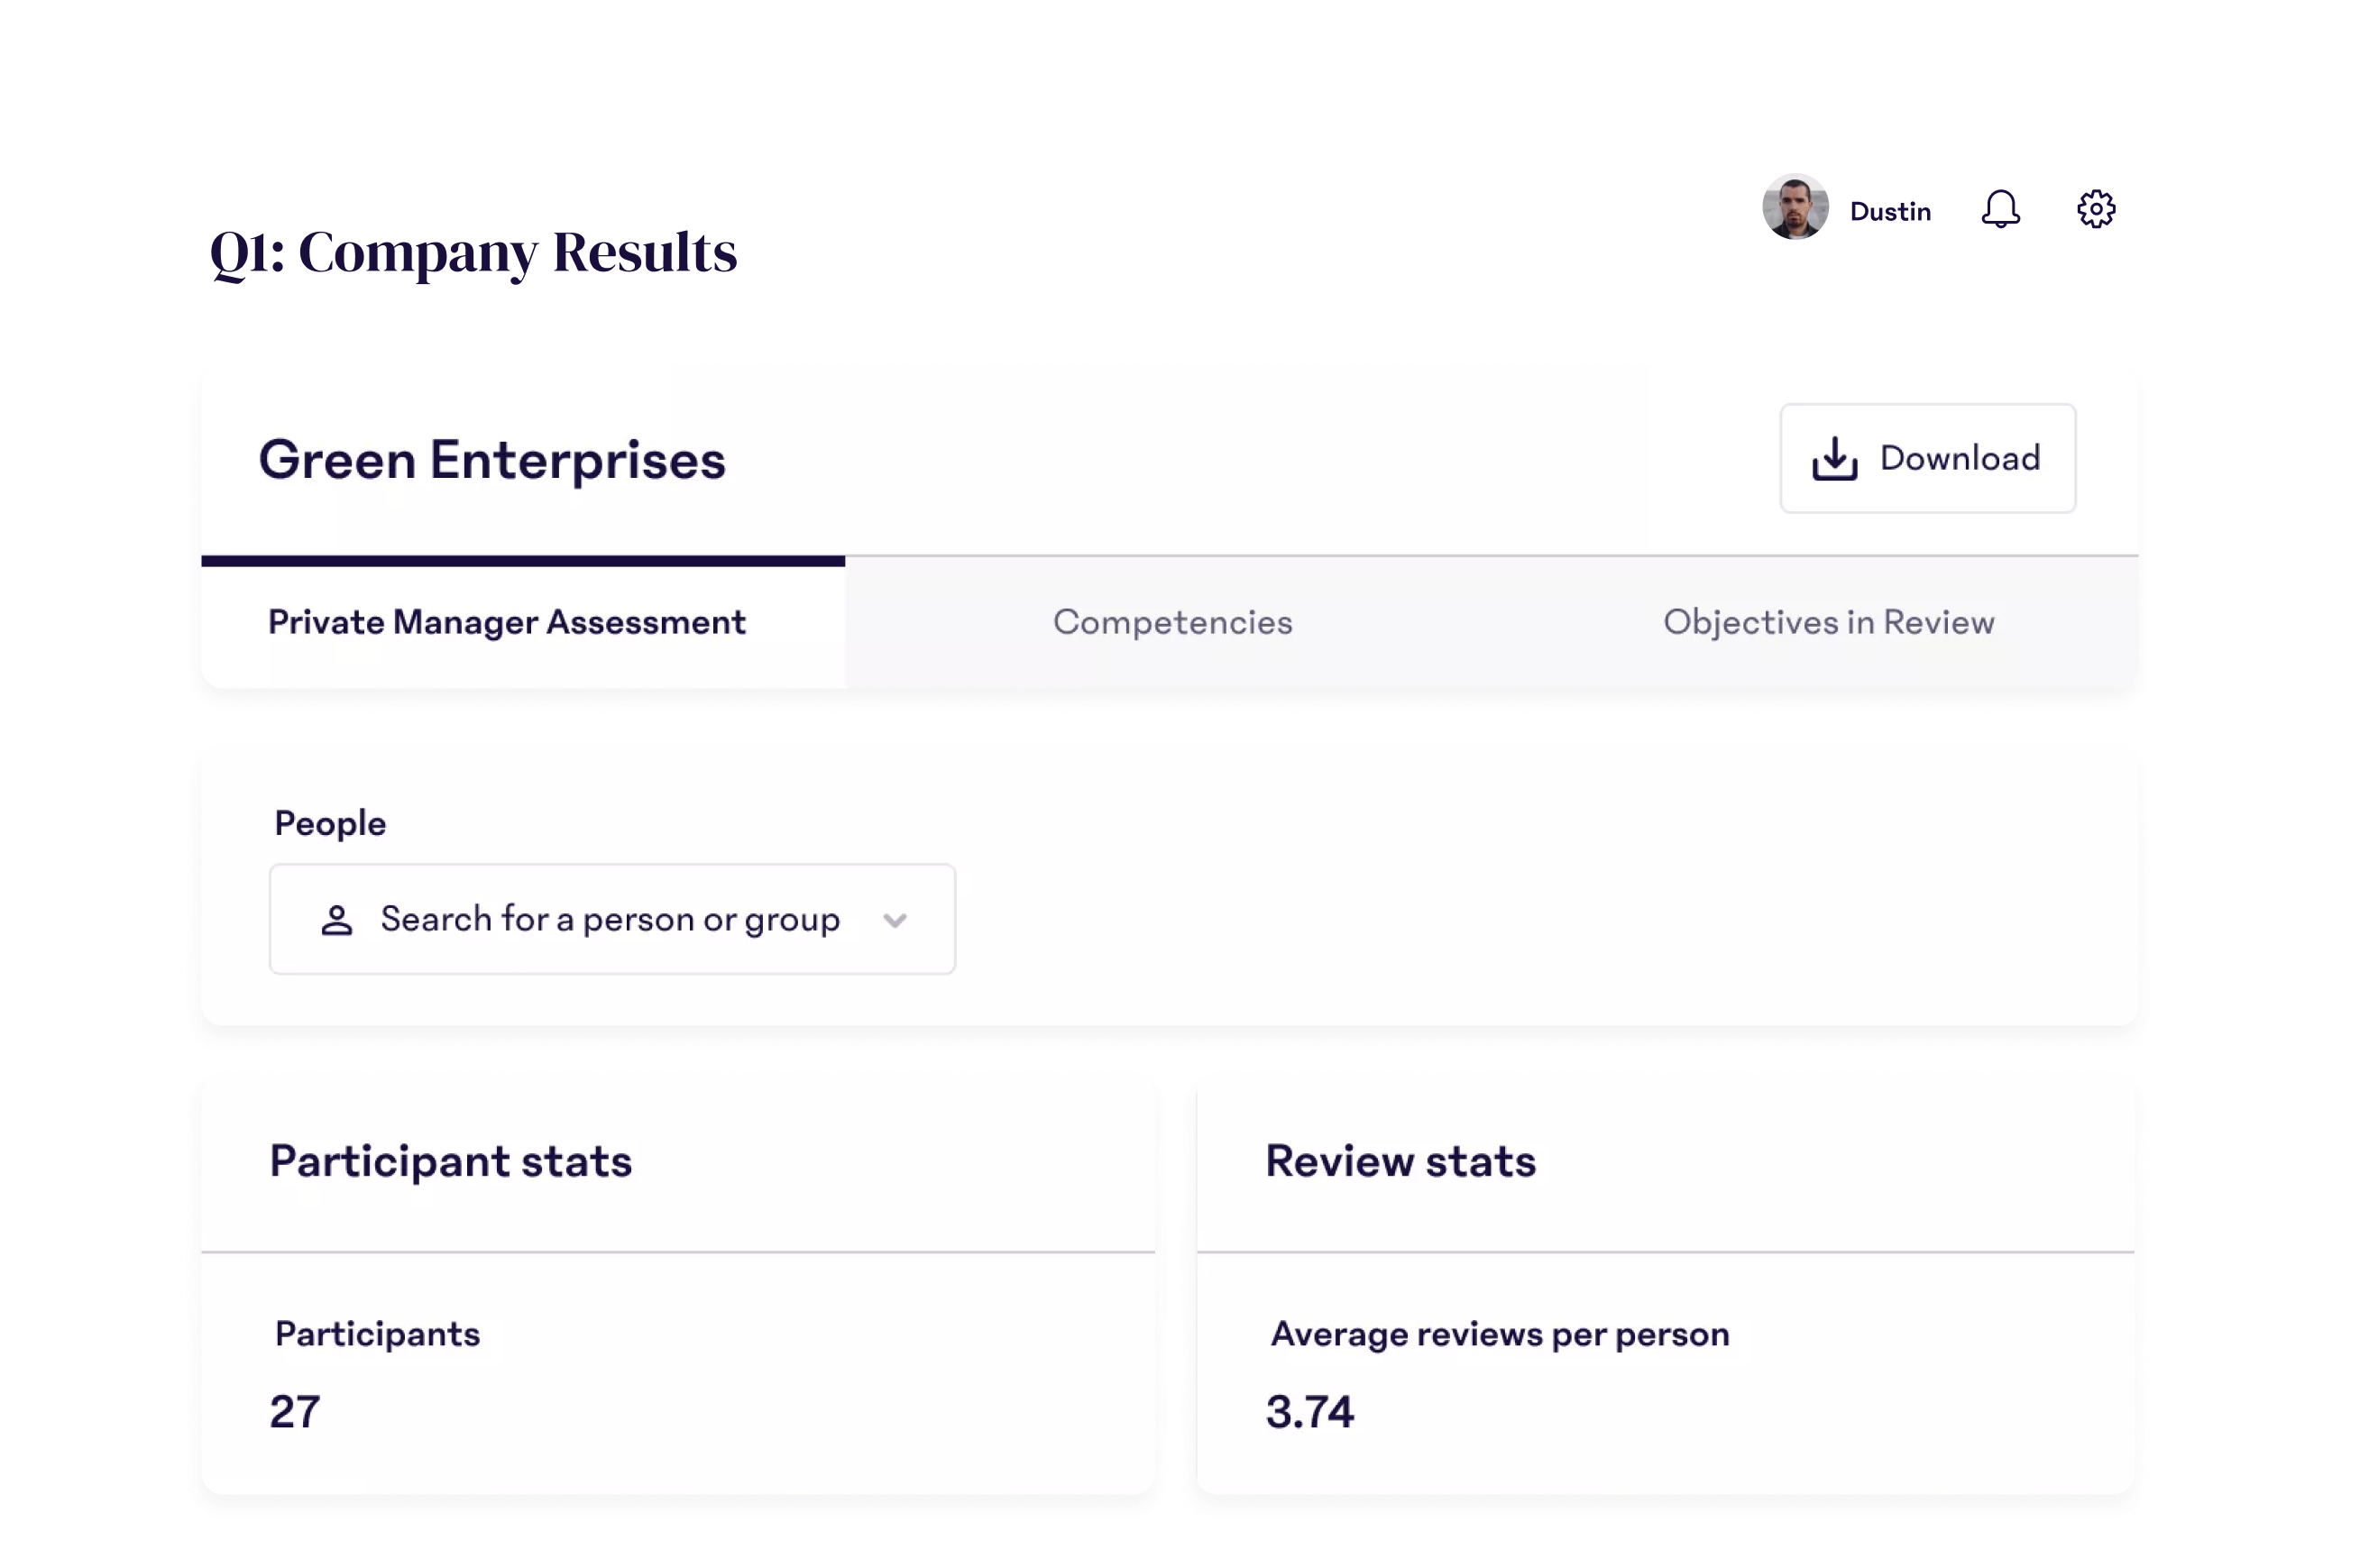This screenshot has height=1568, width=2369.
Task: Expand the people search dropdown chevron
Action: click(895, 920)
